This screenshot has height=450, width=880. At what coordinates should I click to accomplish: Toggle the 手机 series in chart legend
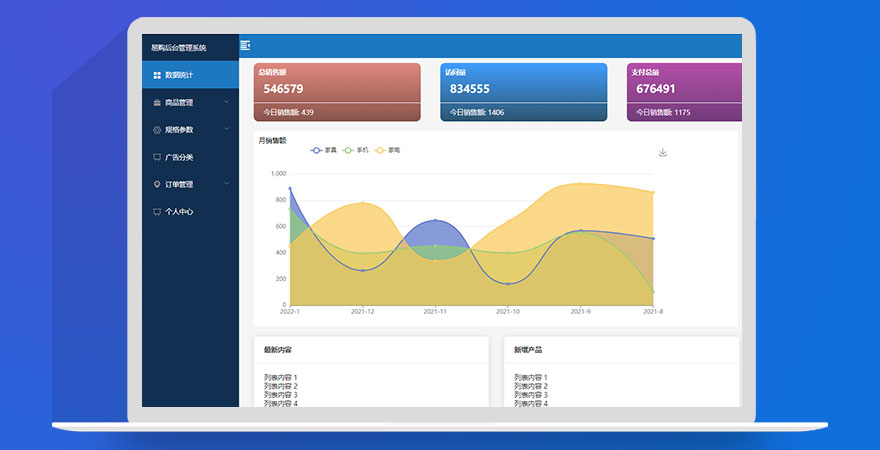click(355, 150)
